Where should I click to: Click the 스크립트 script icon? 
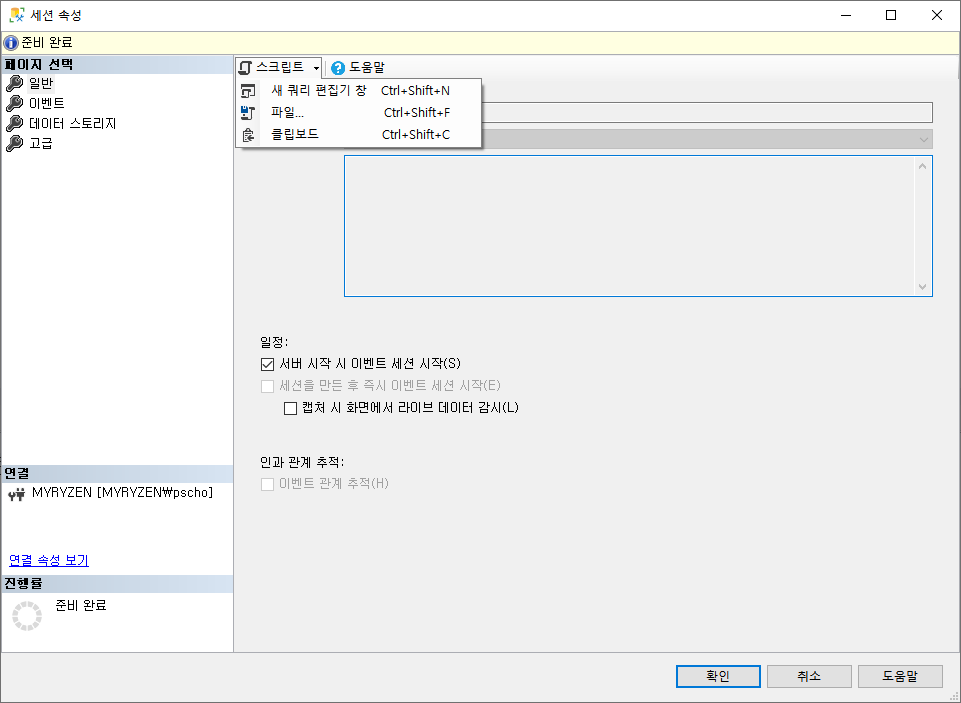coord(245,67)
